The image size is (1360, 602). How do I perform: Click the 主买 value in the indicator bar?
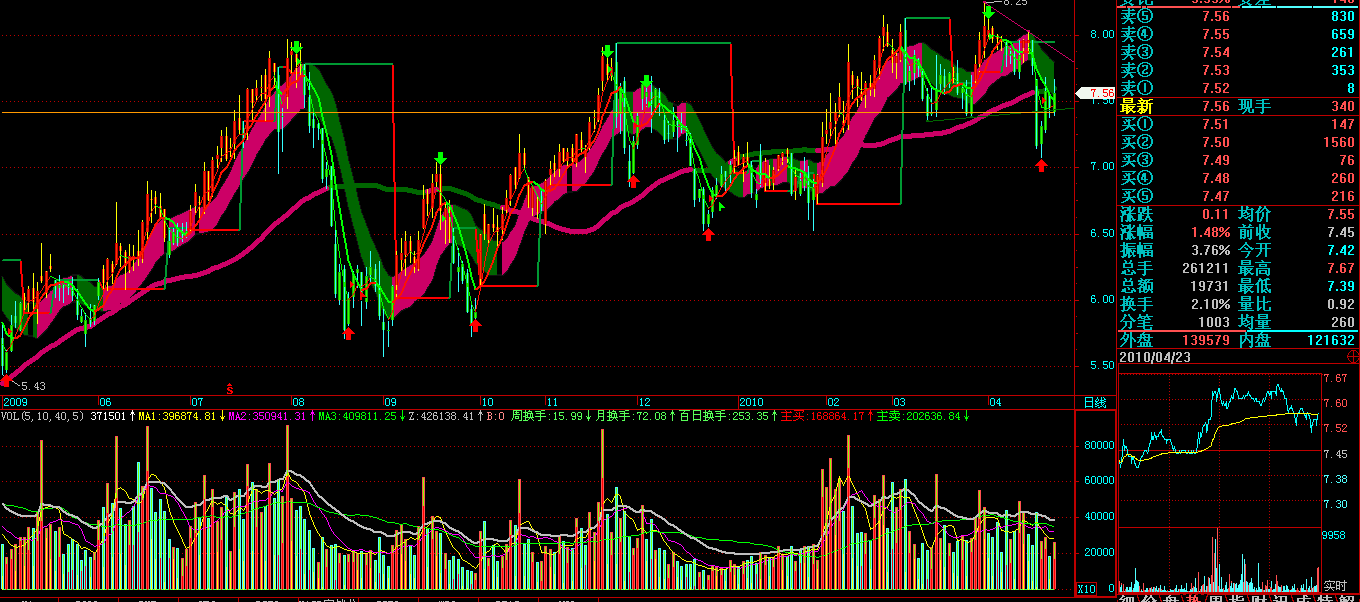[x=822, y=416]
